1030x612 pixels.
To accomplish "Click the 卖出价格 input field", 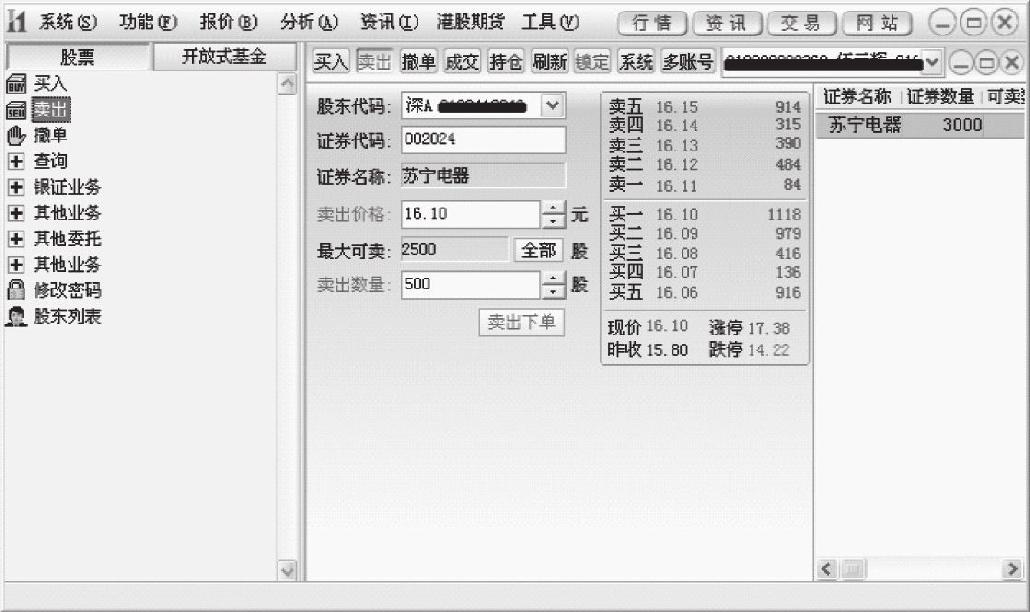I will pos(471,214).
